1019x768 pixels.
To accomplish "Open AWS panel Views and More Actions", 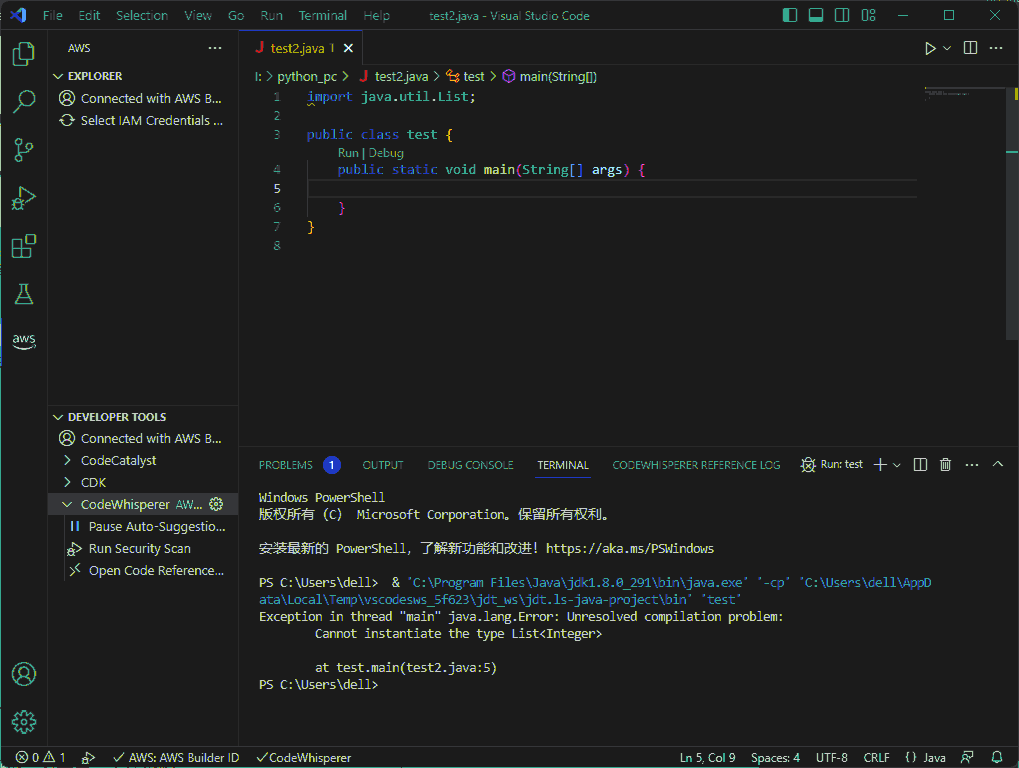I will [215, 48].
